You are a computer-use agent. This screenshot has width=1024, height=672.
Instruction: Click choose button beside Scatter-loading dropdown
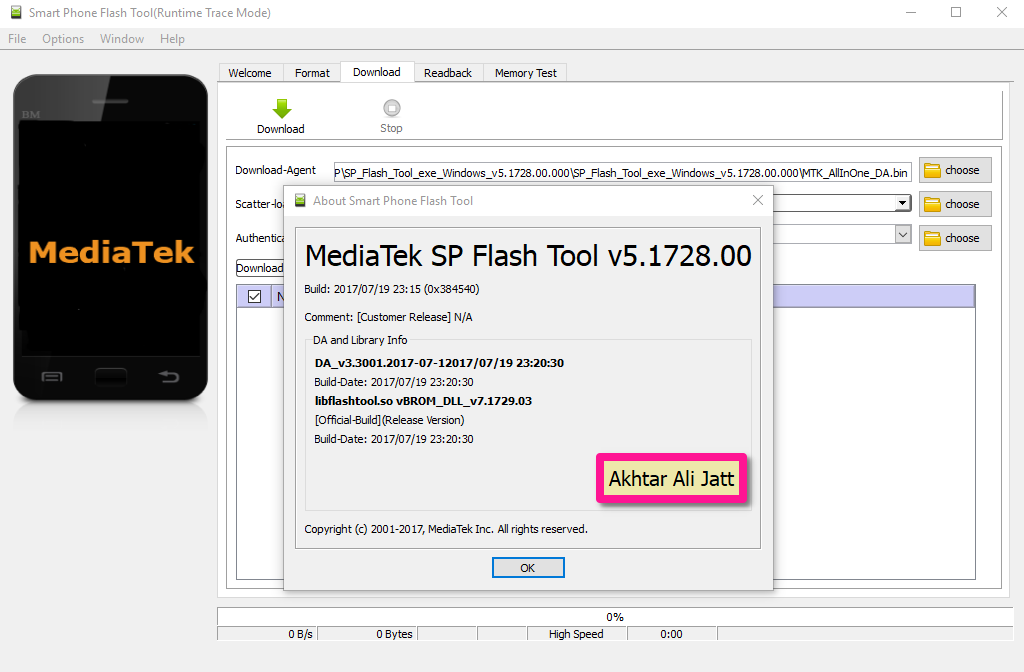click(955, 204)
